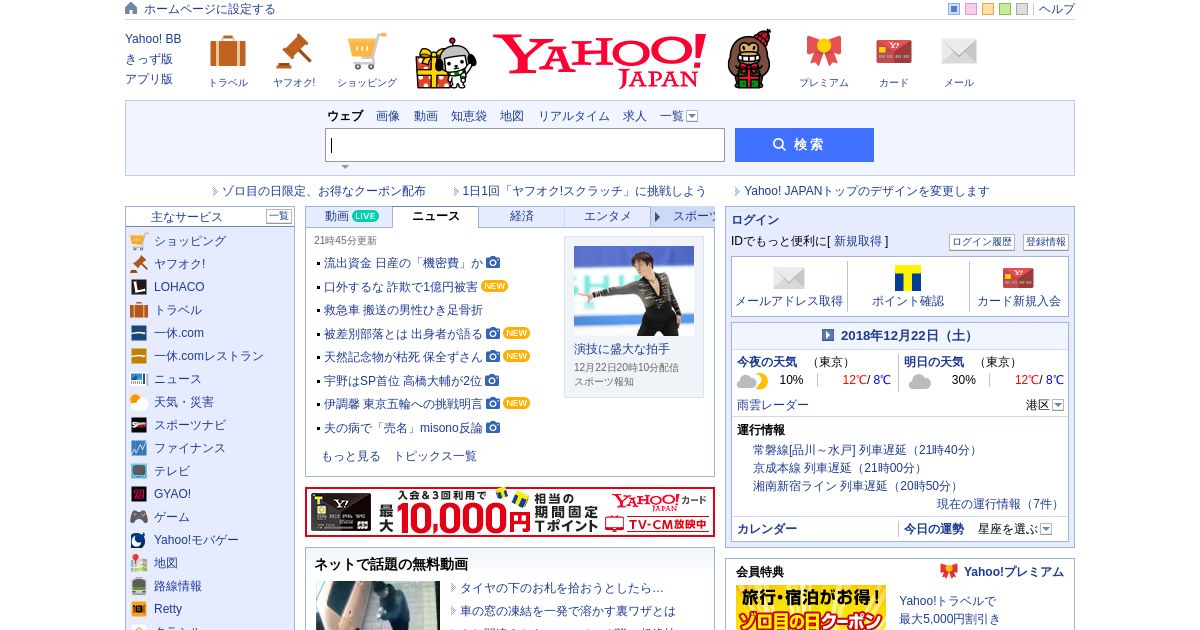Click カード新規入会 card icon
Viewport: 1200px width, 630px height.
tap(1018, 278)
